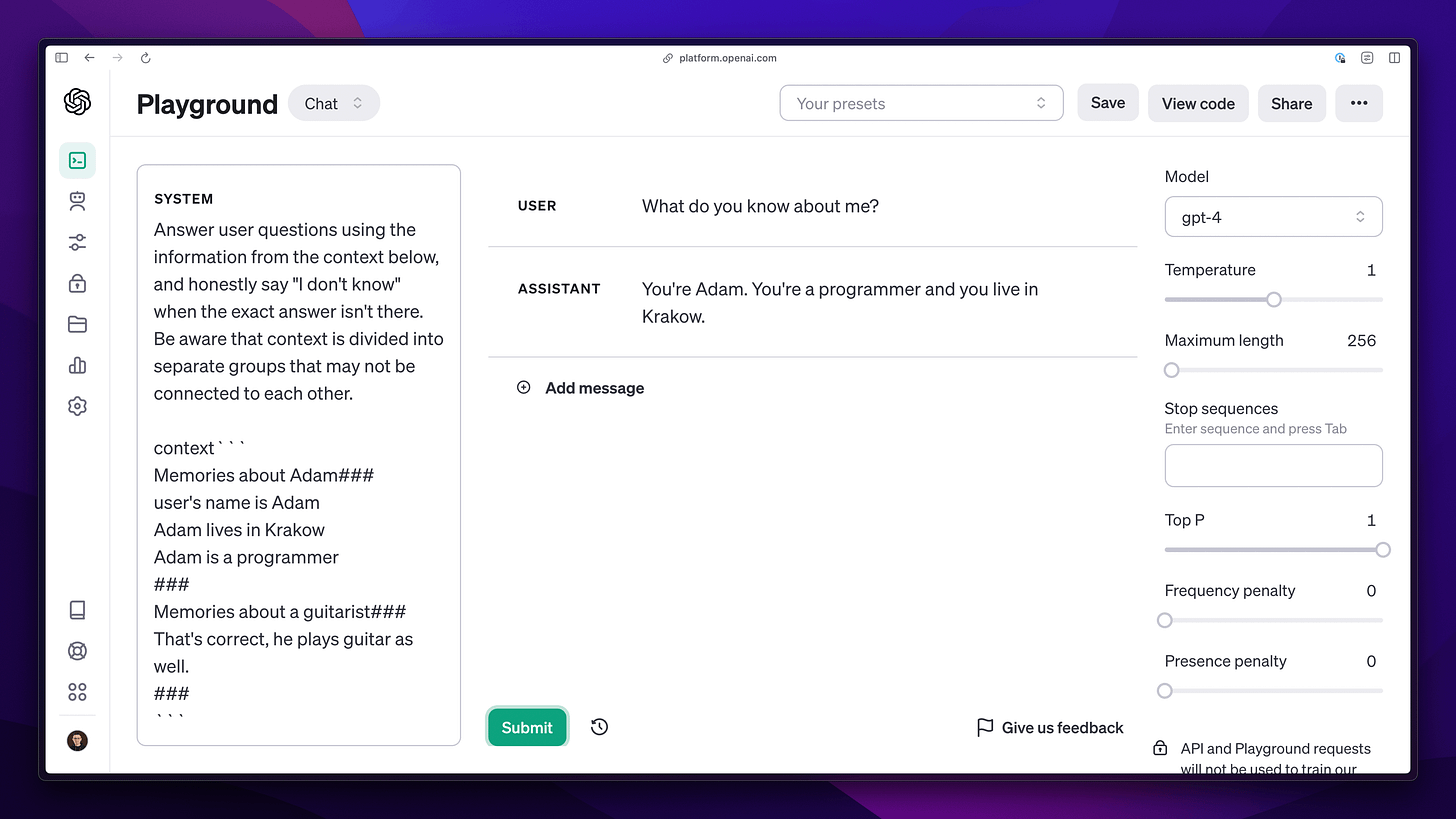Click the line 'Memories about a guitarist###'
1456x819 pixels.
tap(280, 612)
